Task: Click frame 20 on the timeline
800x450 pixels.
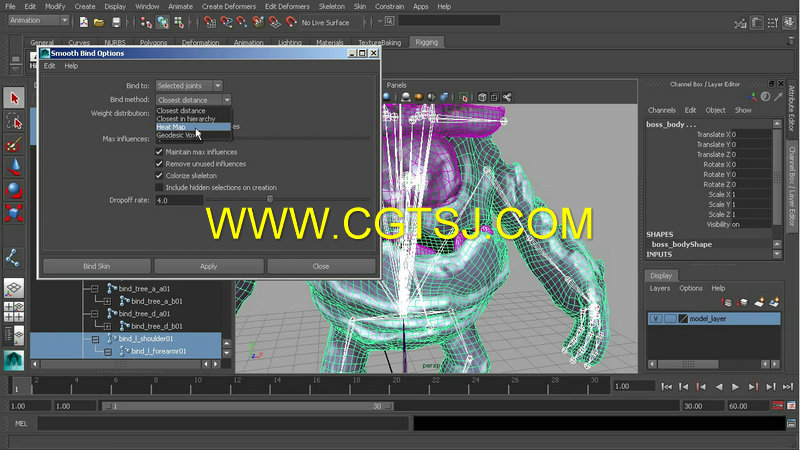Action: tap(396, 385)
